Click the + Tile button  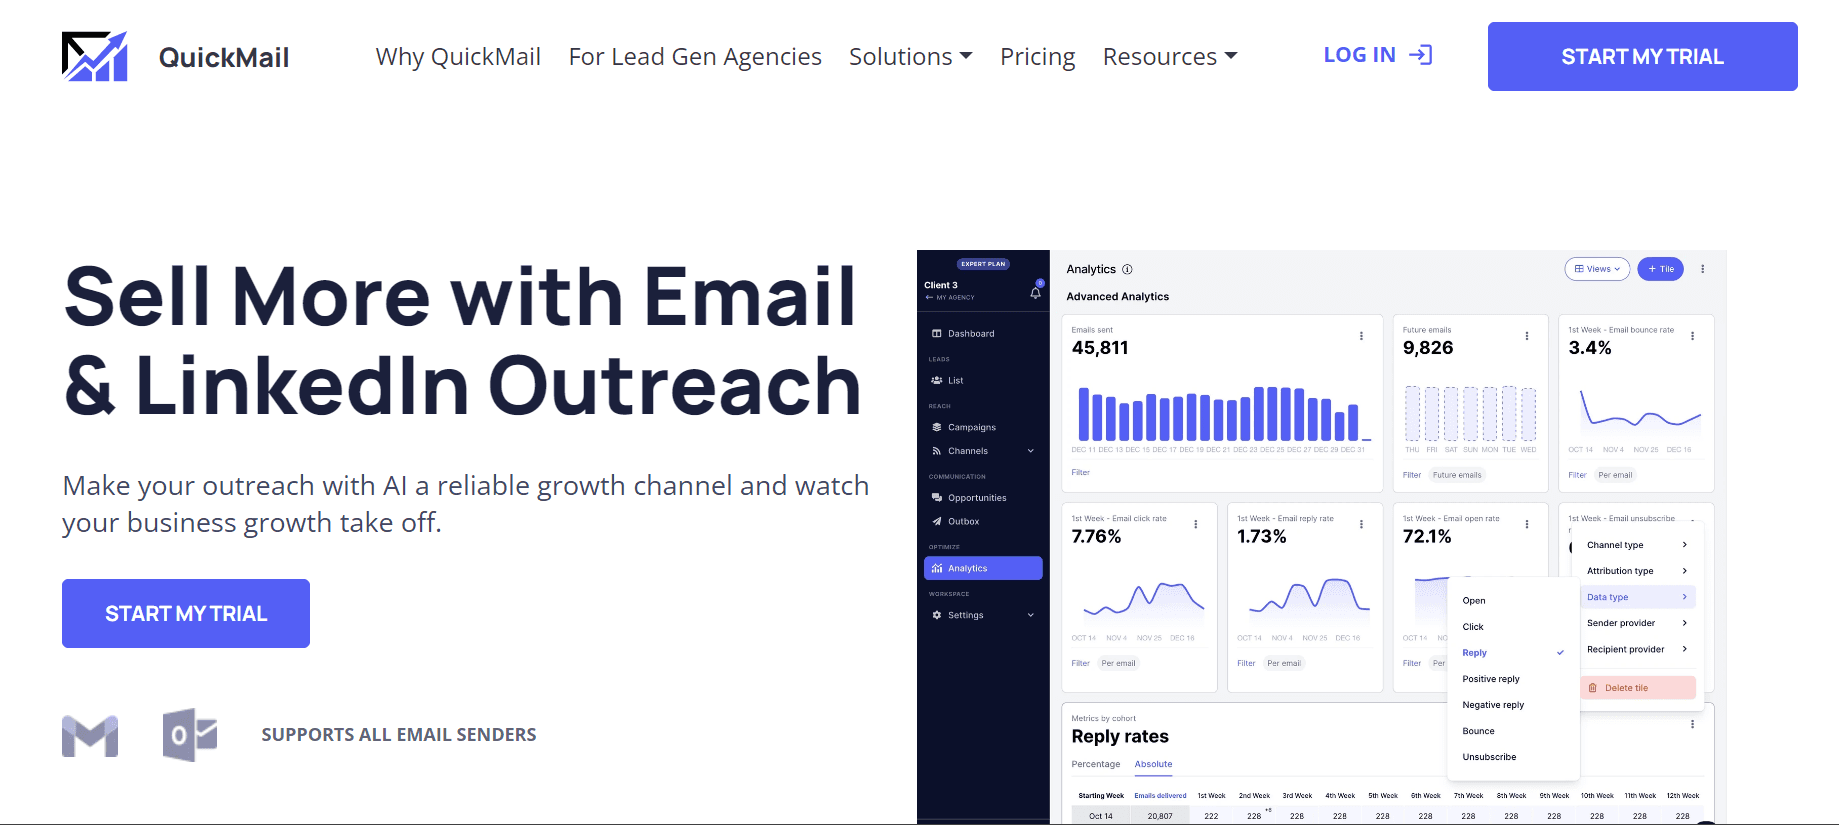tap(1661, 269)
